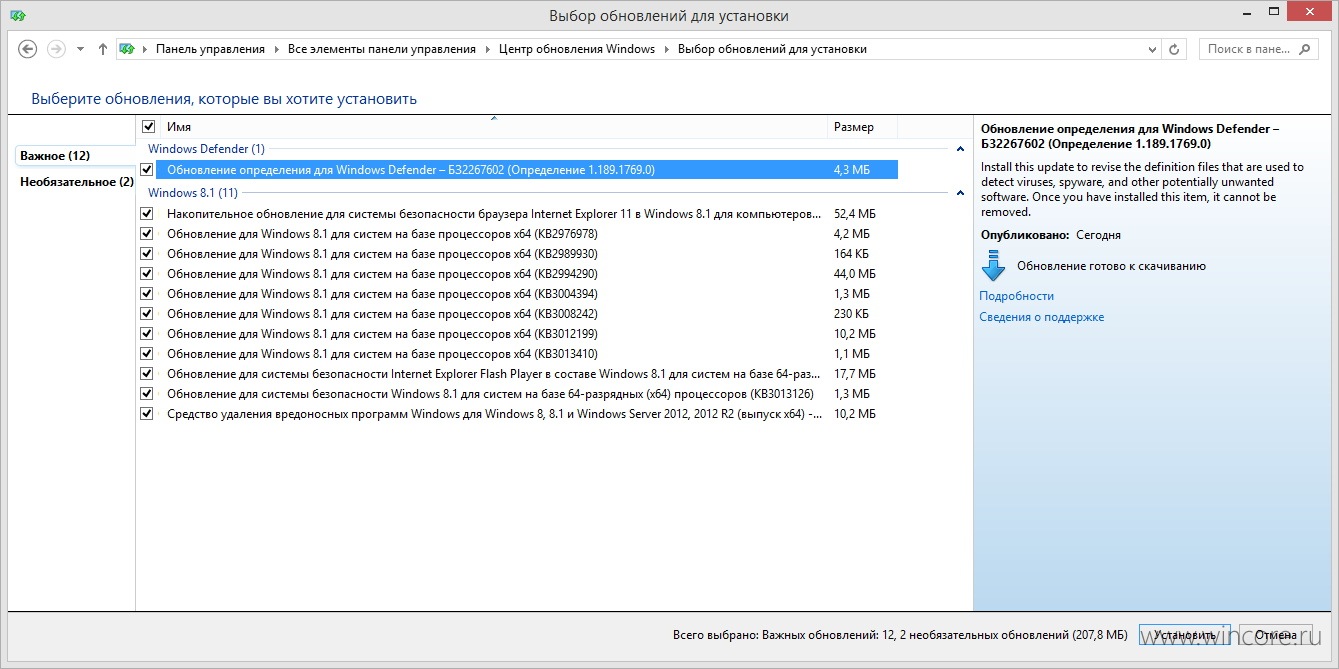Screen dimensions: 1339x669
Task: Collapse the Windows 8.1 (11) group
Action: (960, 193)
